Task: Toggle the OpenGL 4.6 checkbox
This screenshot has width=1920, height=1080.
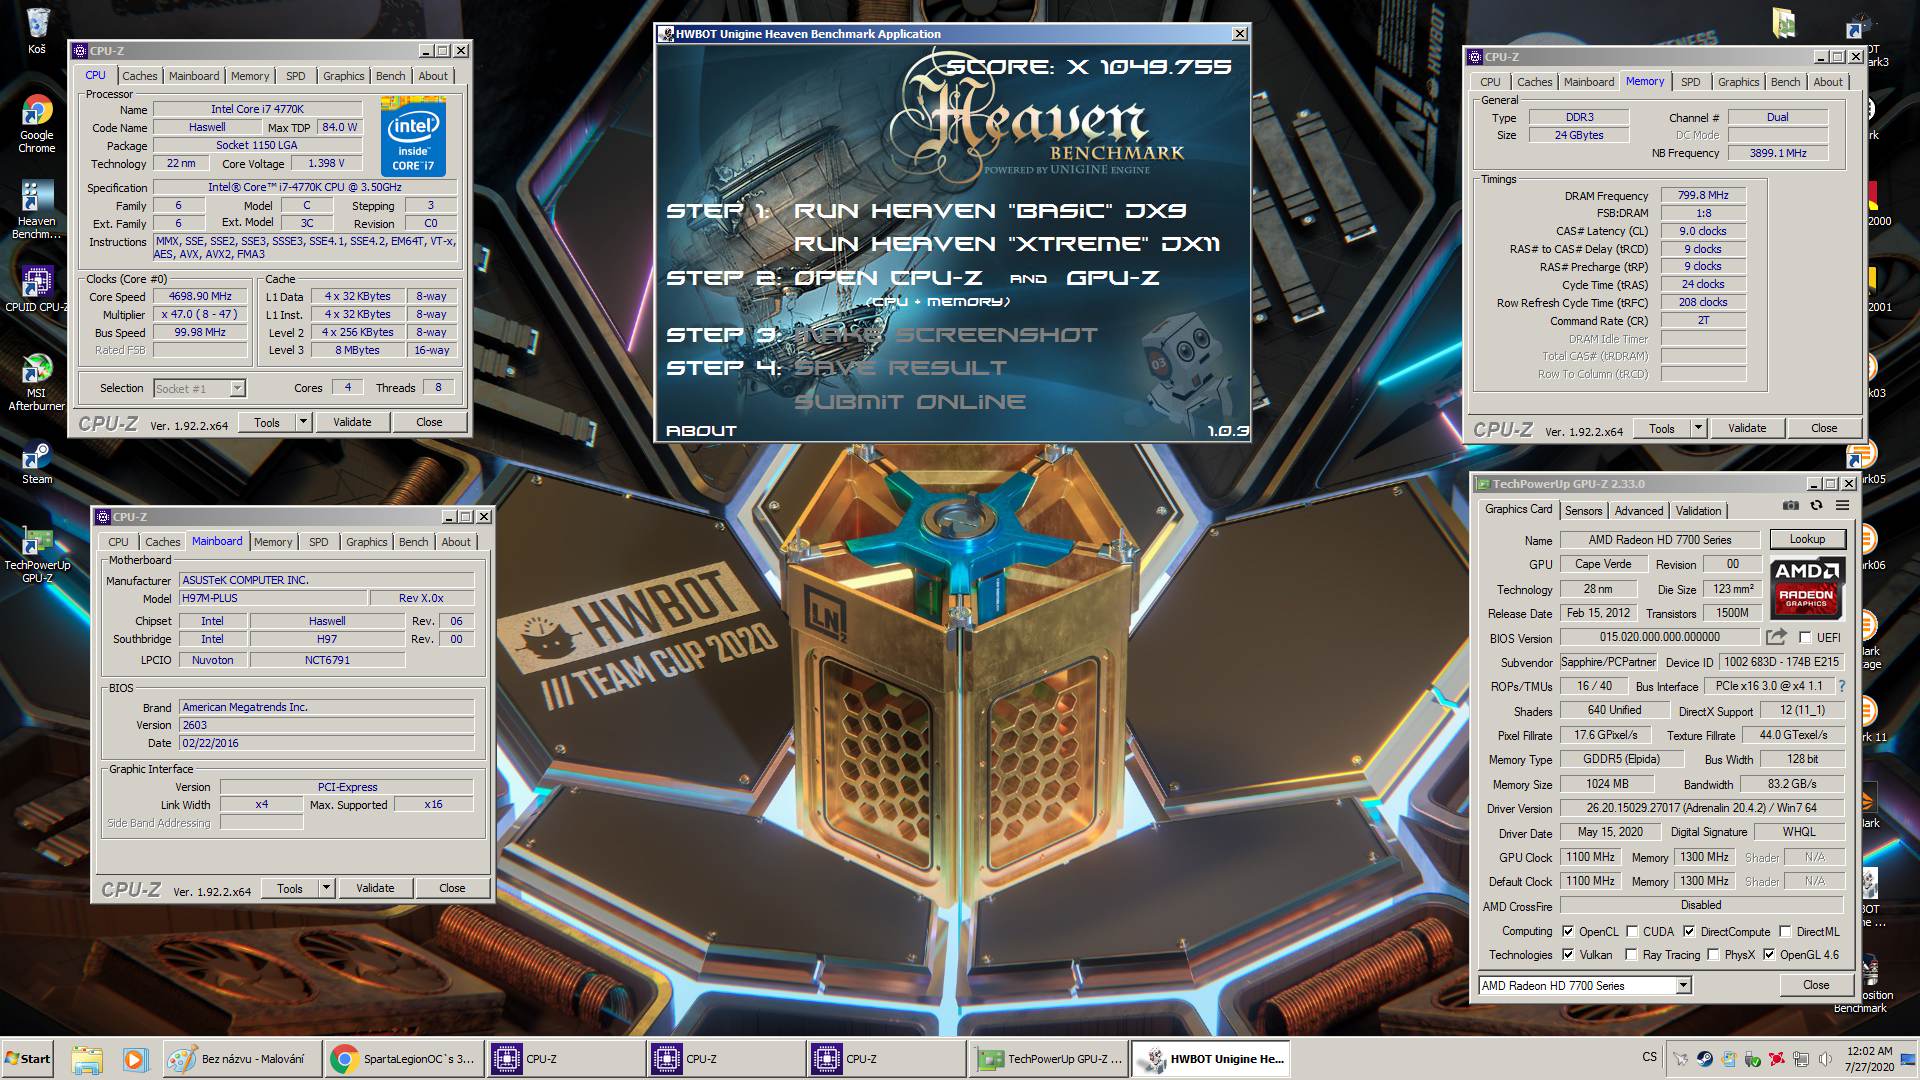Action: click(1769, 954)
